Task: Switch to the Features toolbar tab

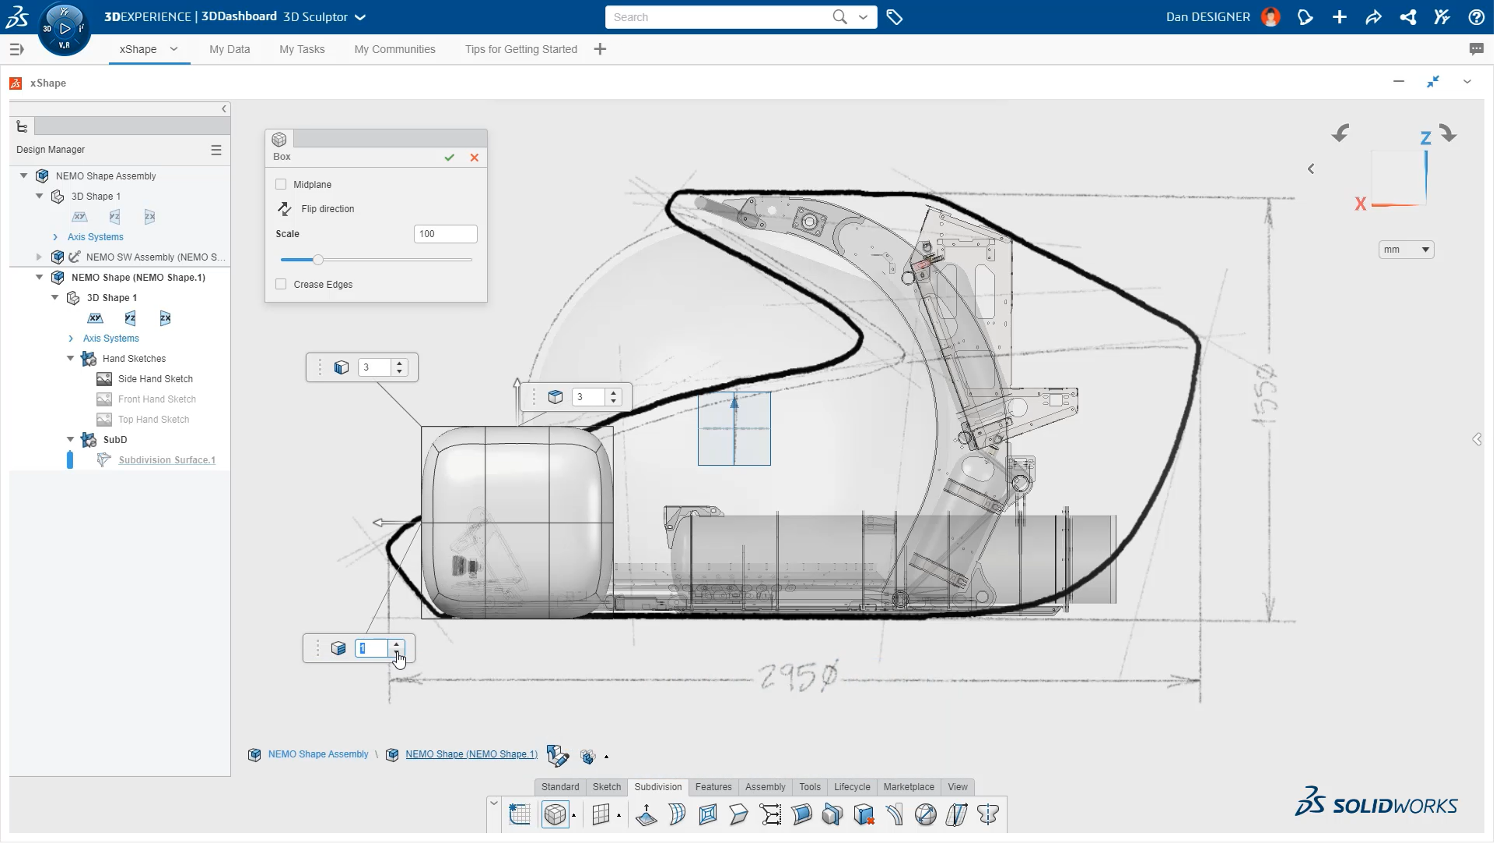Action: [x=713, y=787]
